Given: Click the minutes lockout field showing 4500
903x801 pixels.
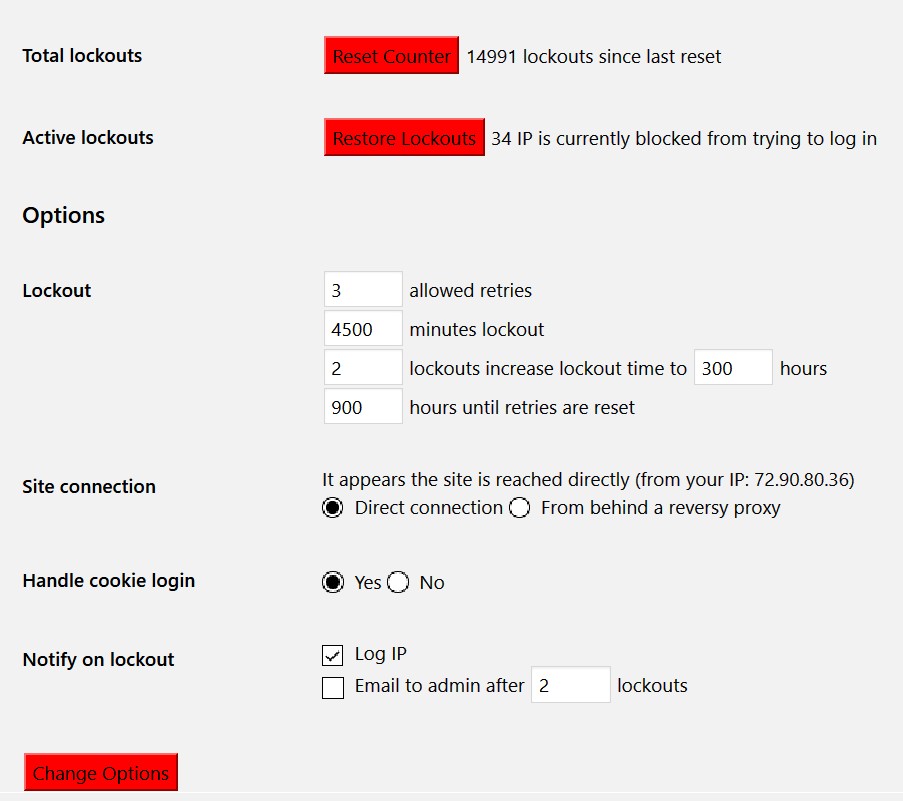Looking at the screenshot, I should (x=363, y=329).
